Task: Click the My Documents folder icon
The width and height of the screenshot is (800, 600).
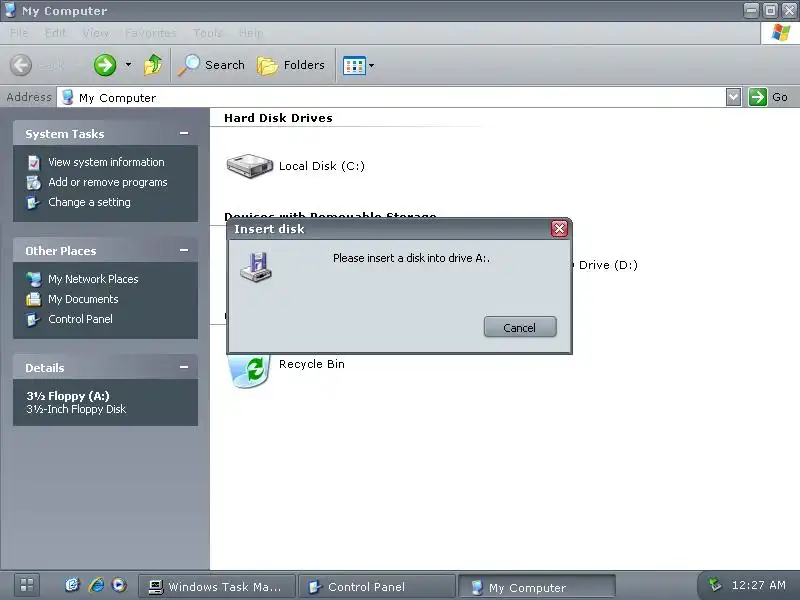Action: (x=34, y=299)
